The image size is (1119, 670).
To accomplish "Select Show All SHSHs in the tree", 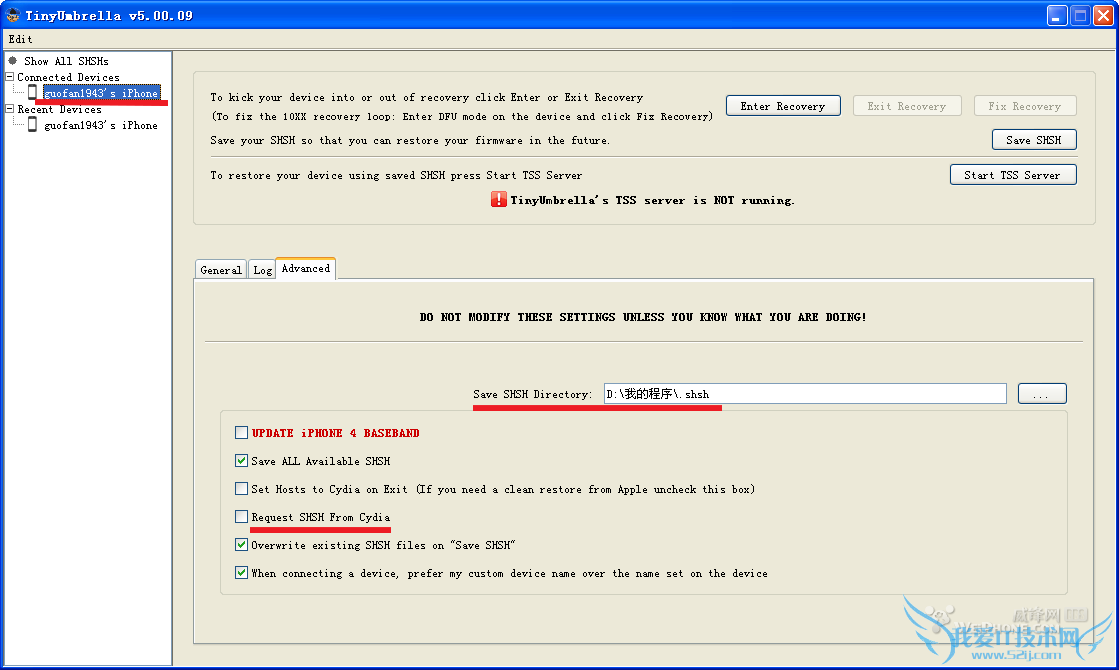I will pos(66,61).
